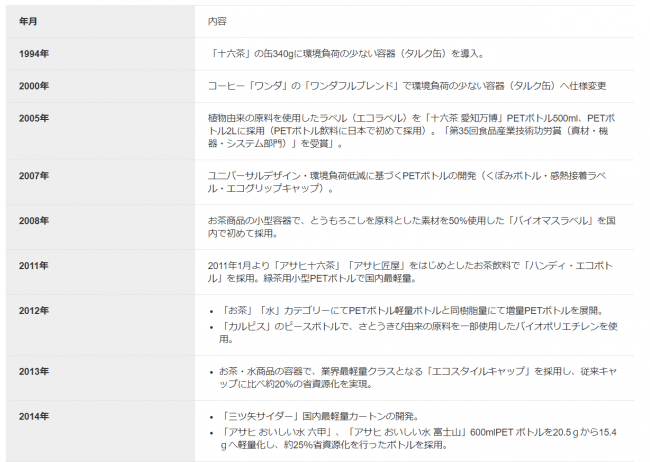The height and width of the screenshot is (462, 650).
Task: Click the エコスタイルキャップ bullet item
Action: click(419, 377)
